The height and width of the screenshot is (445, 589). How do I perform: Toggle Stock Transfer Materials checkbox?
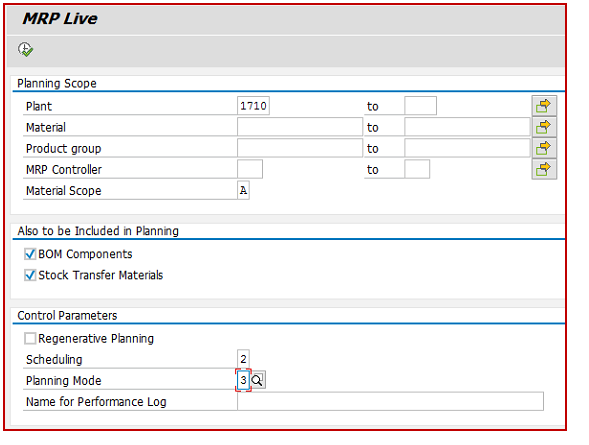(x=30, y=275)
